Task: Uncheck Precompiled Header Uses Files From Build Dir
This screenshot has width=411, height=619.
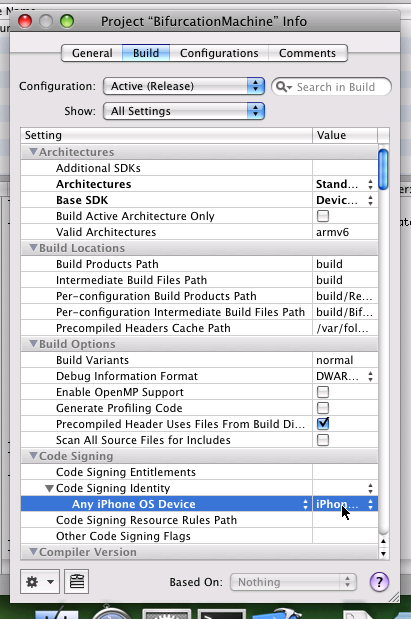Action: click(x=323, y=424)
